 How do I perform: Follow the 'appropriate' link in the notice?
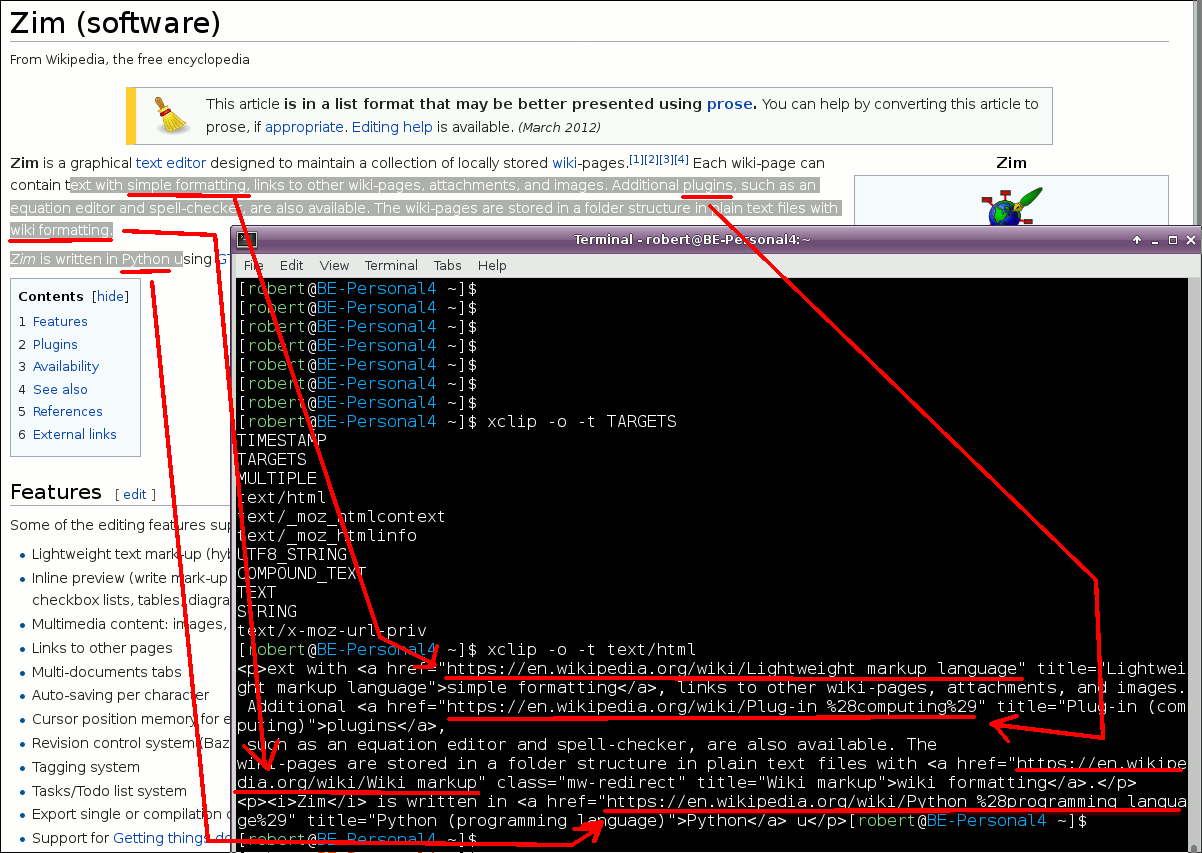(x=304, y=127)
